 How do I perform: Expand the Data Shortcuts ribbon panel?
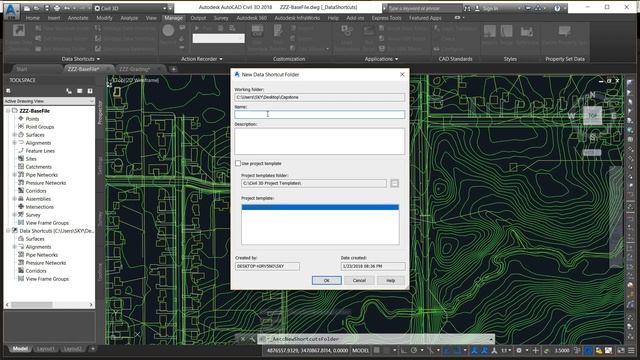coord(81,59)
